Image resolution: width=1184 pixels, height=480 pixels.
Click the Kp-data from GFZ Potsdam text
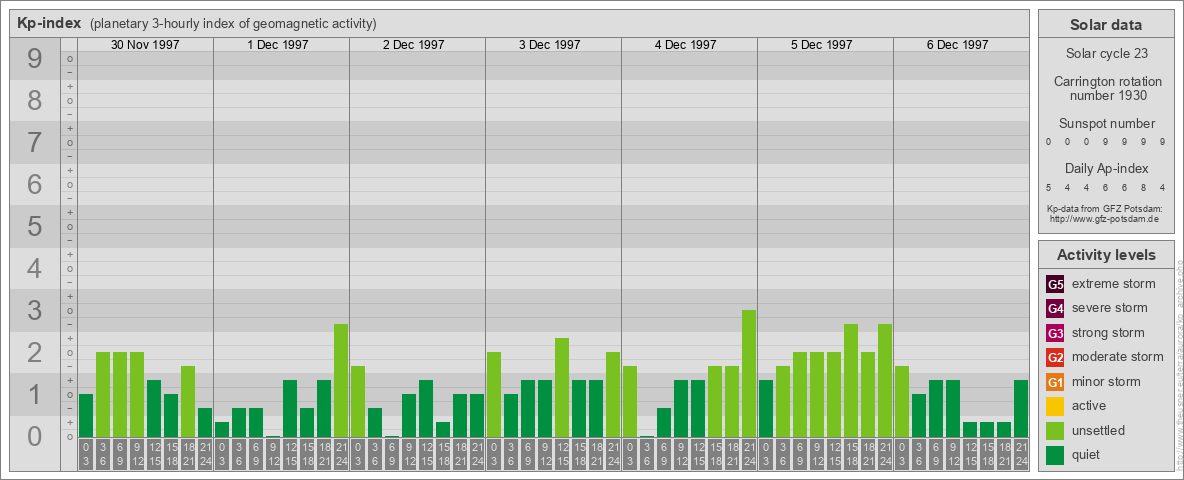1103,209
